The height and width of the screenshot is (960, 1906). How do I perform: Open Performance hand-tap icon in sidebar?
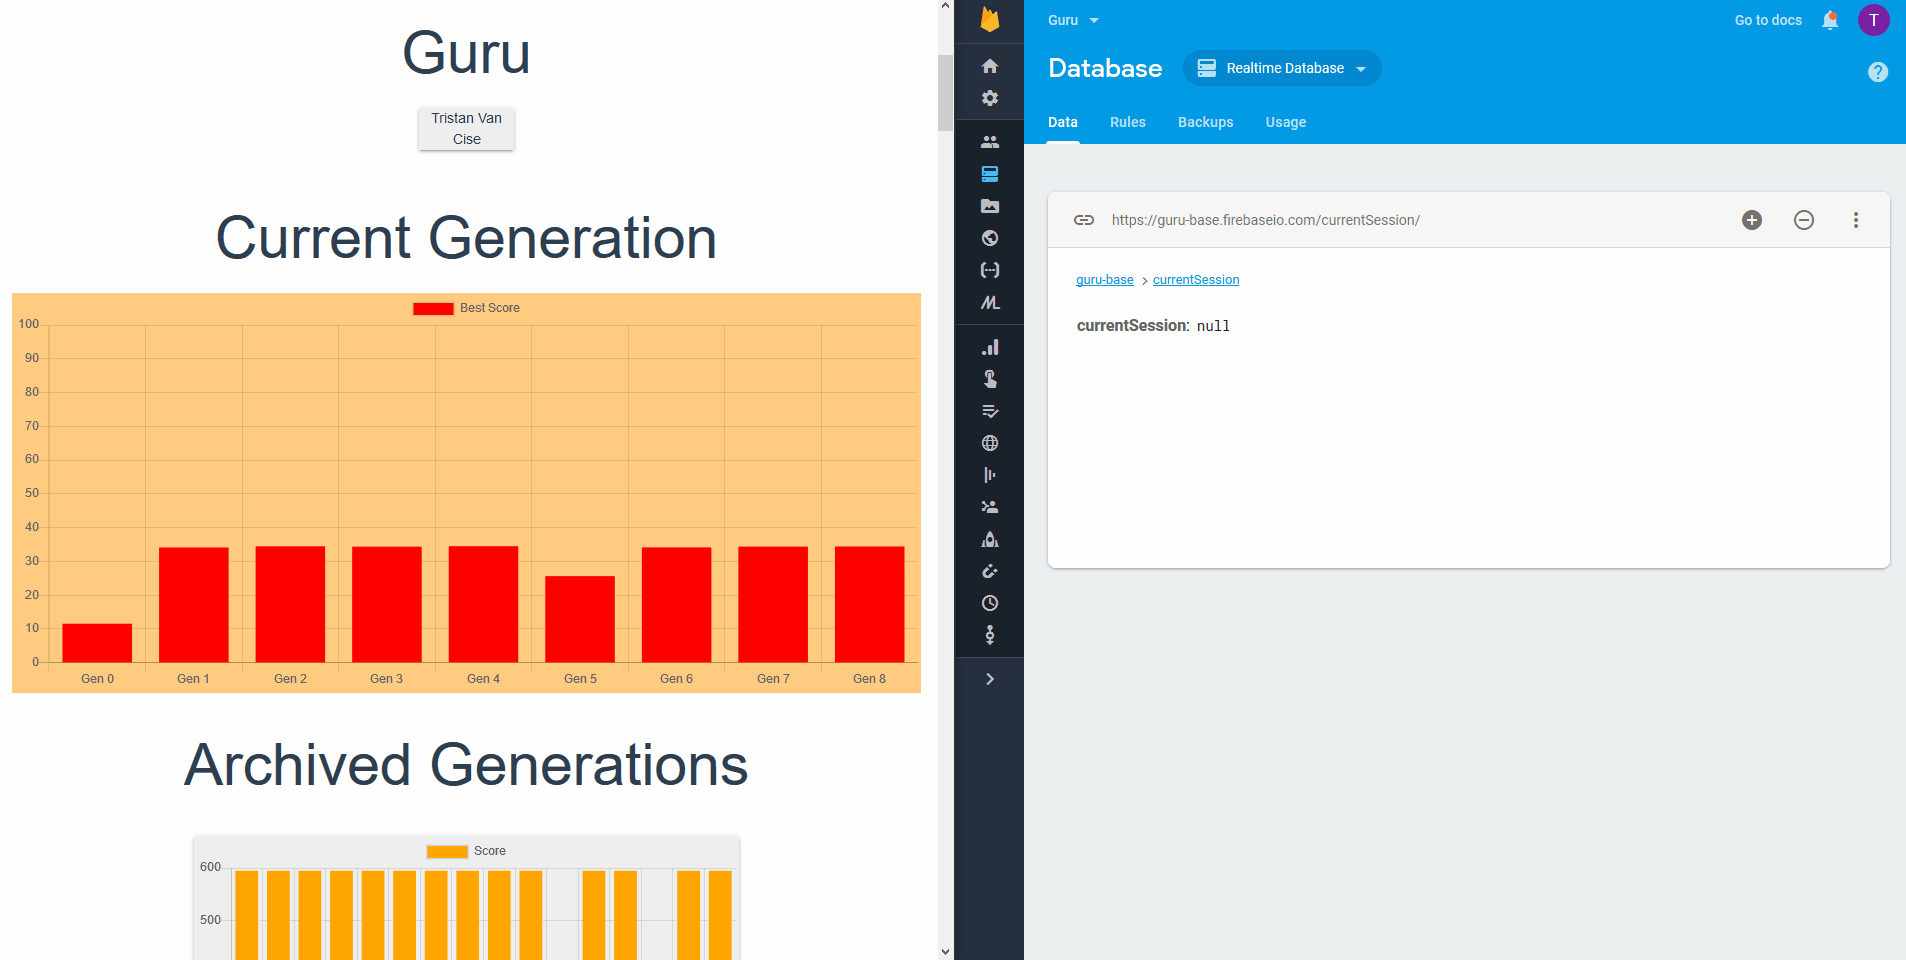(990, 379)
